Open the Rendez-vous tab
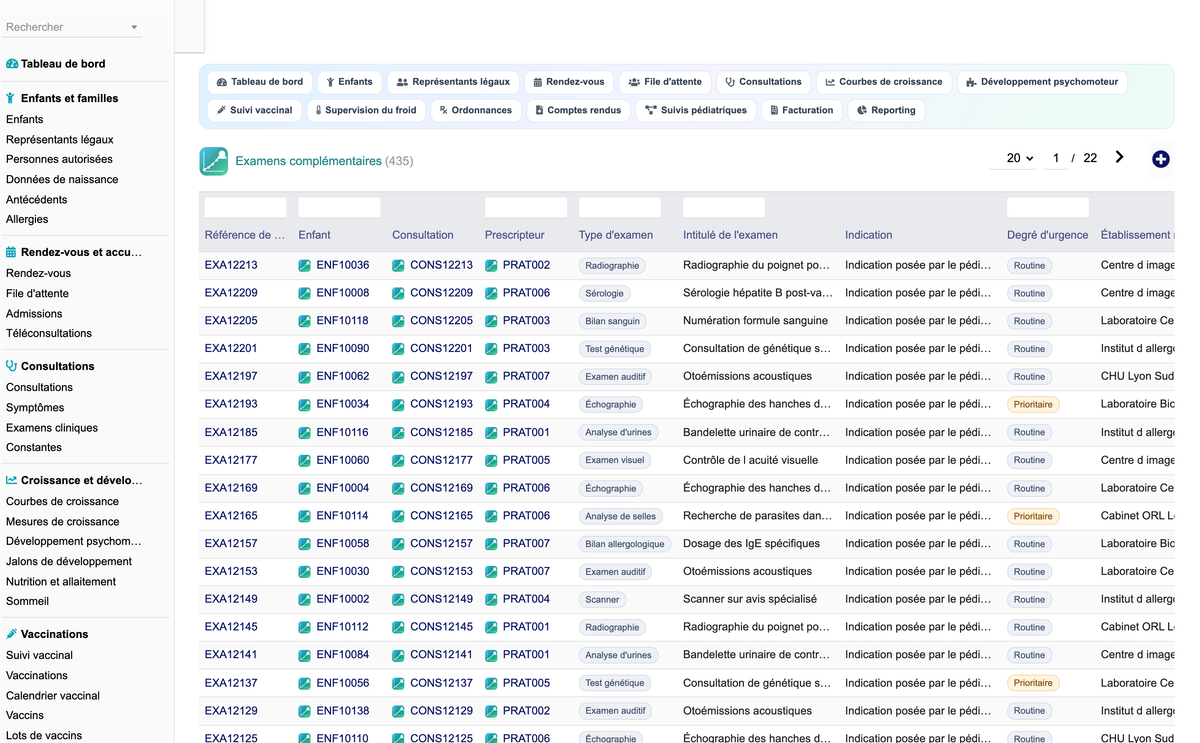Screen dimensions: 1200x743 tap(568, 82)
